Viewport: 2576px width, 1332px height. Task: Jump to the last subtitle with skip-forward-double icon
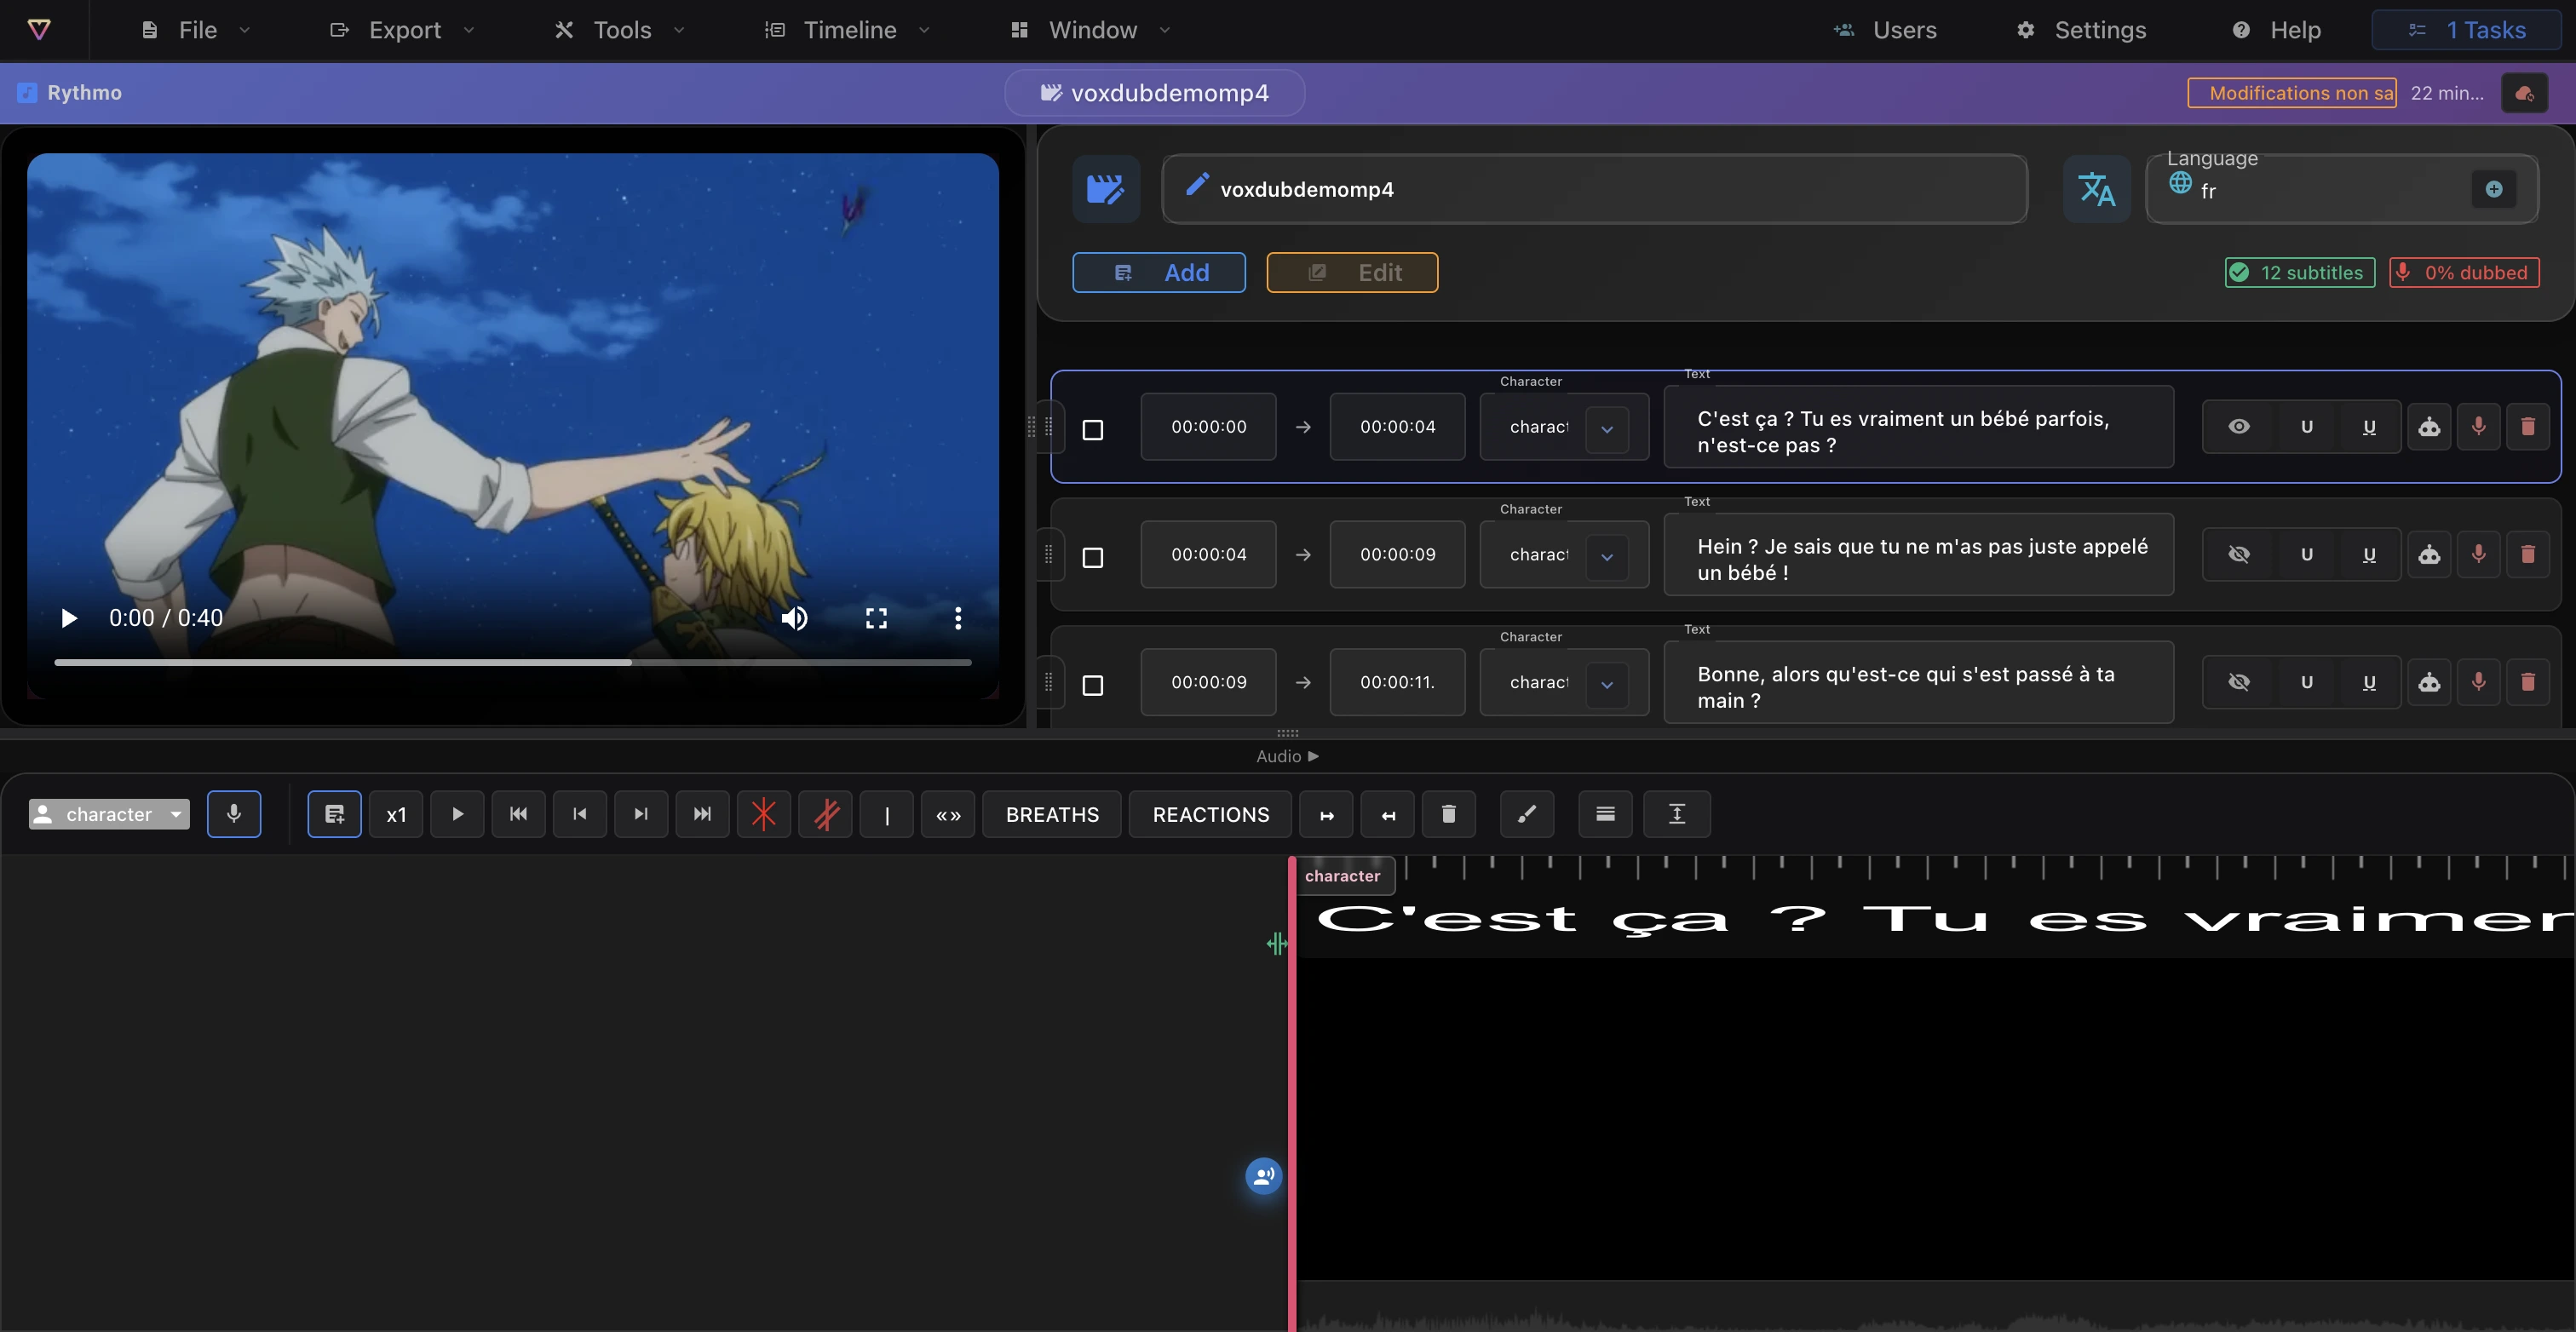tap(703, 814)
